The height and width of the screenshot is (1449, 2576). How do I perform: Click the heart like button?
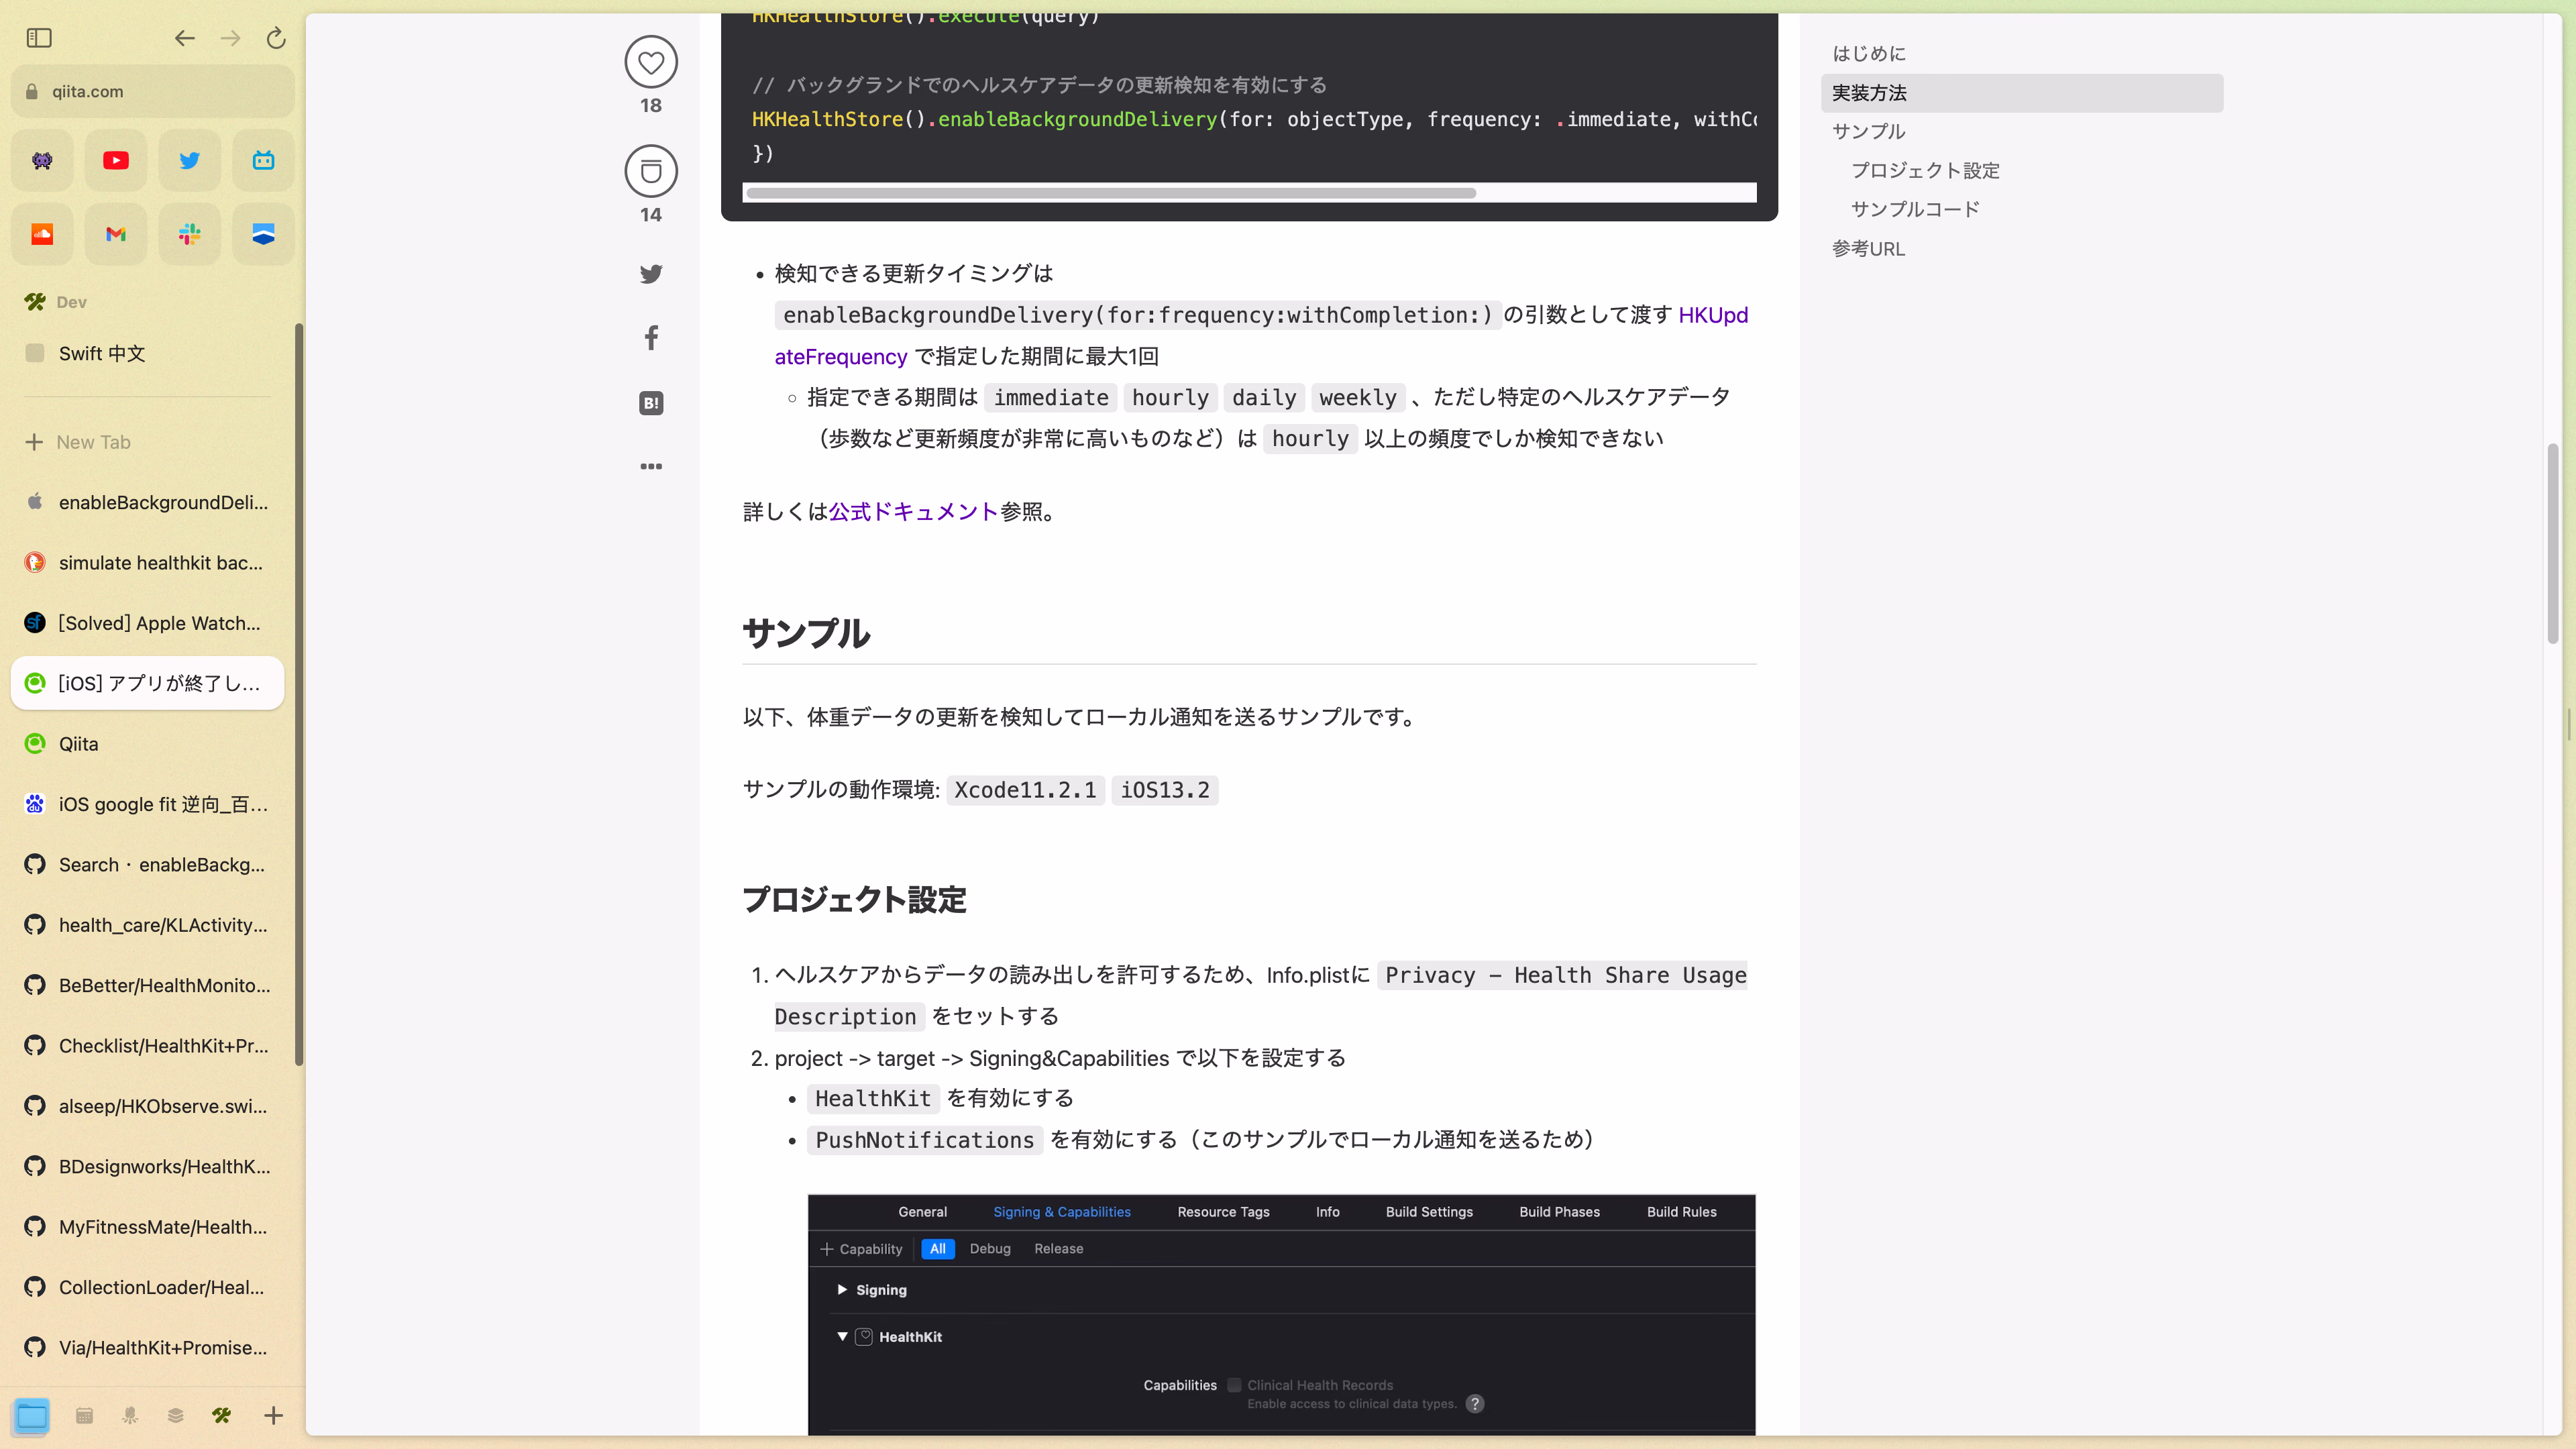(651, 62)
